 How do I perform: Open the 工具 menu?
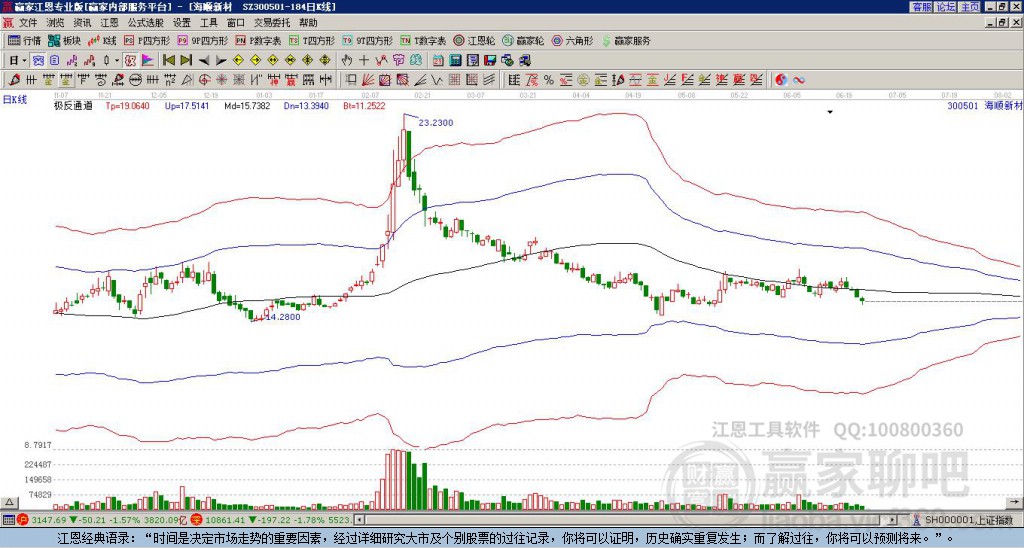[208, 23]
